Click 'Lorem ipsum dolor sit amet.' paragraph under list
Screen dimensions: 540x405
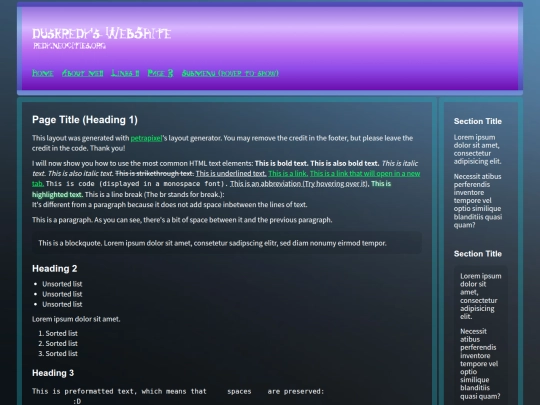tap(76, 319)
